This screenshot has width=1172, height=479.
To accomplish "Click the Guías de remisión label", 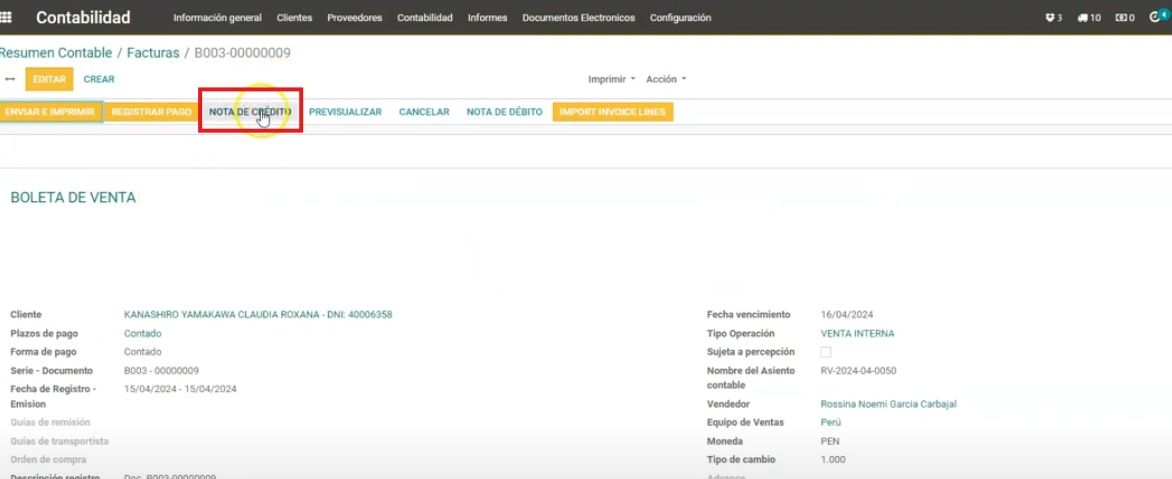I will [x=50, y=422].
